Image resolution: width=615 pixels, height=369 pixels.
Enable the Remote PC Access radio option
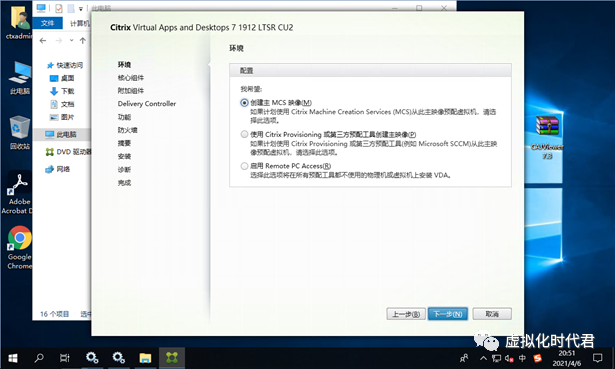(x=244, y=166)
